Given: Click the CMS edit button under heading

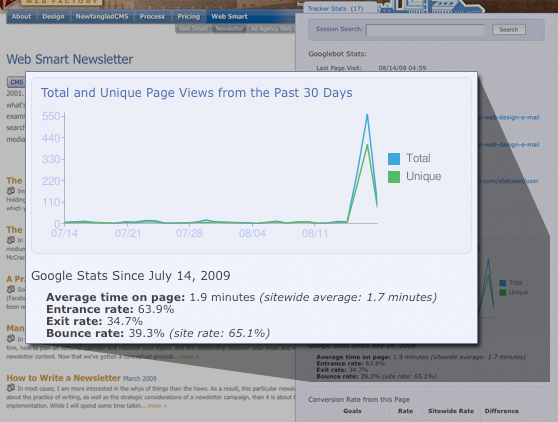Looking at the screenshot, I should (x=16, y=82).
